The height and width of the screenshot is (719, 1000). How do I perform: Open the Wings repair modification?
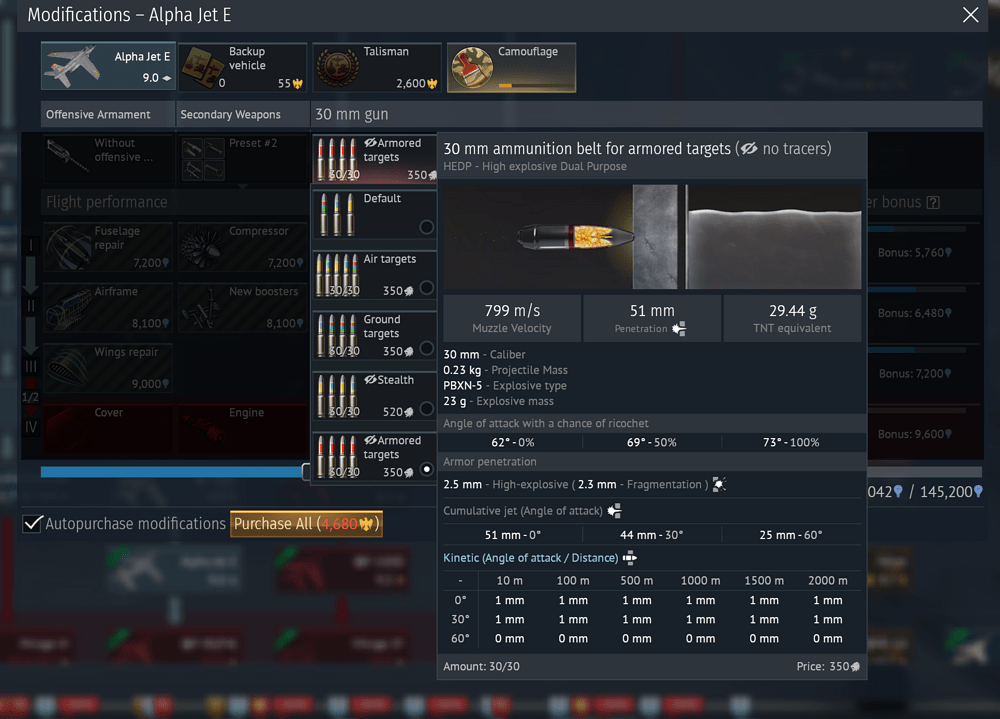point(108,367)
